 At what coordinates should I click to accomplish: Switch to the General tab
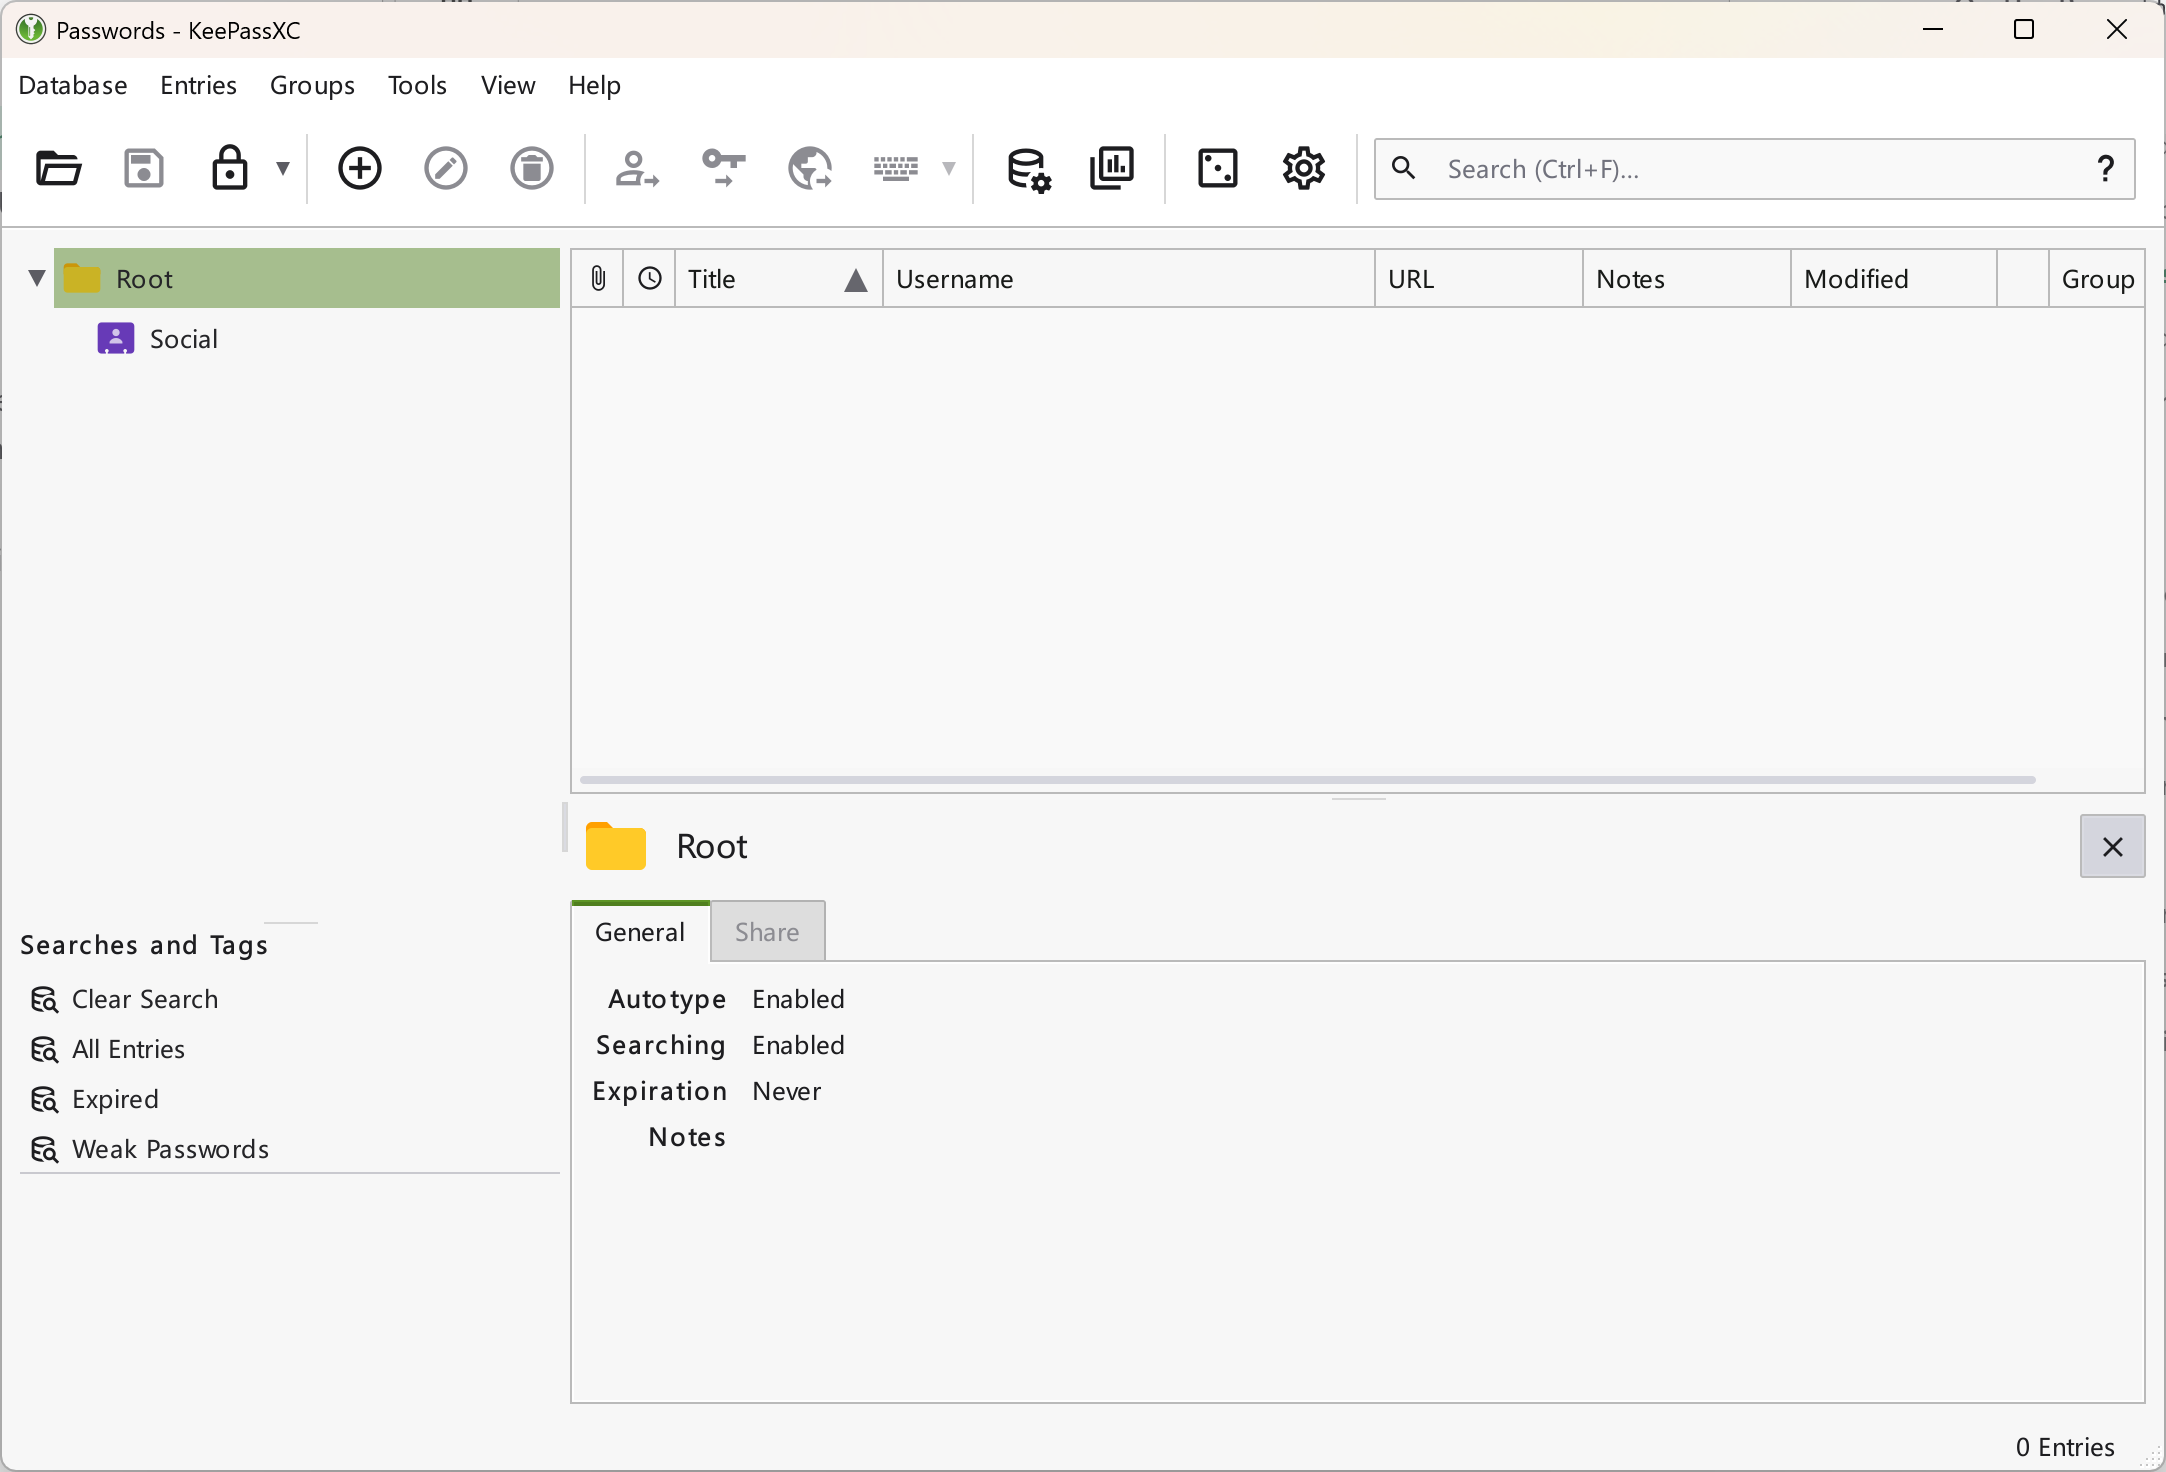pos(640,932)
